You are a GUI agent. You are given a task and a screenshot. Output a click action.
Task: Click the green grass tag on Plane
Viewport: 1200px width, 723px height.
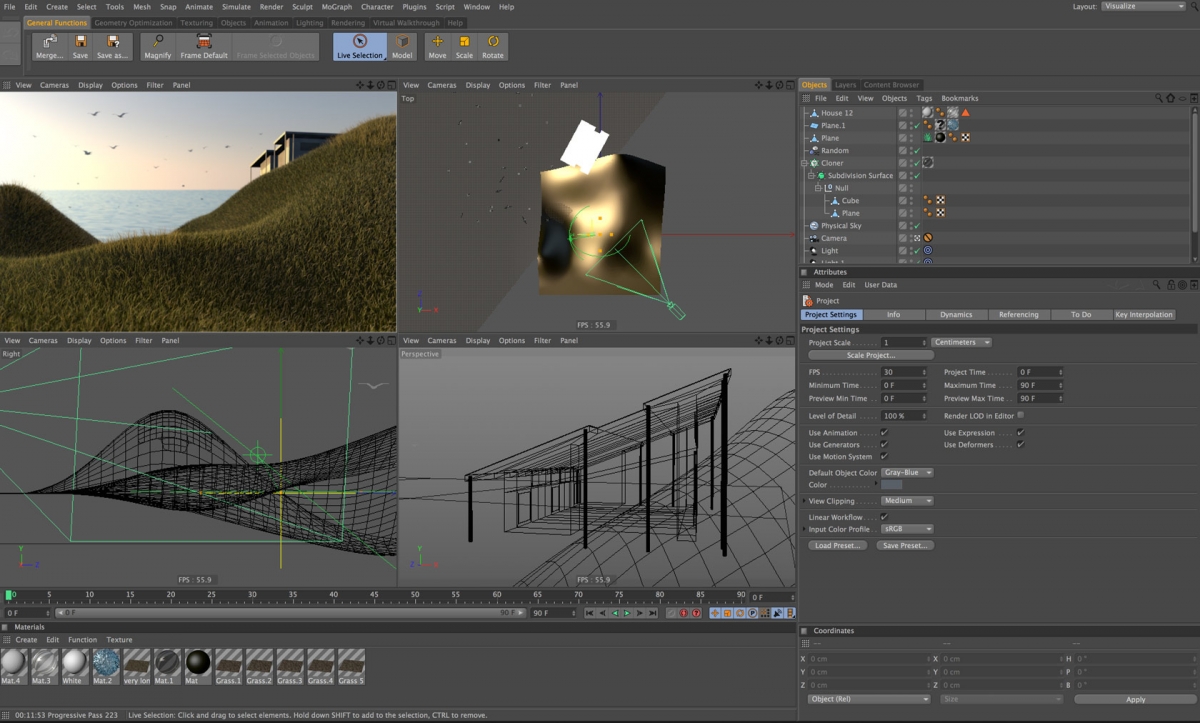pyautogui.click(x=928, y=138)
